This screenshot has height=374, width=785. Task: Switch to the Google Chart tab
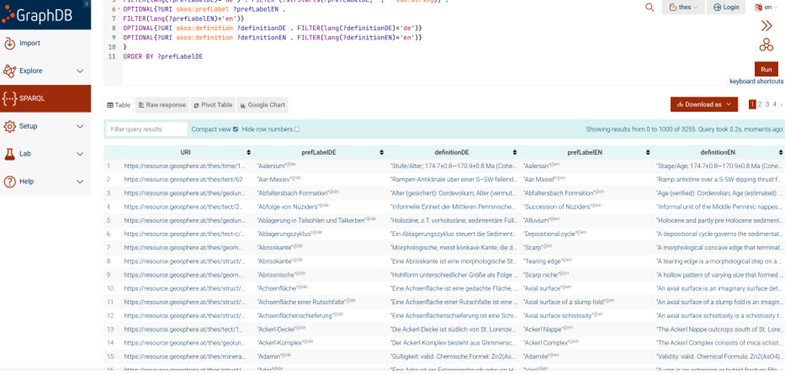262,105
